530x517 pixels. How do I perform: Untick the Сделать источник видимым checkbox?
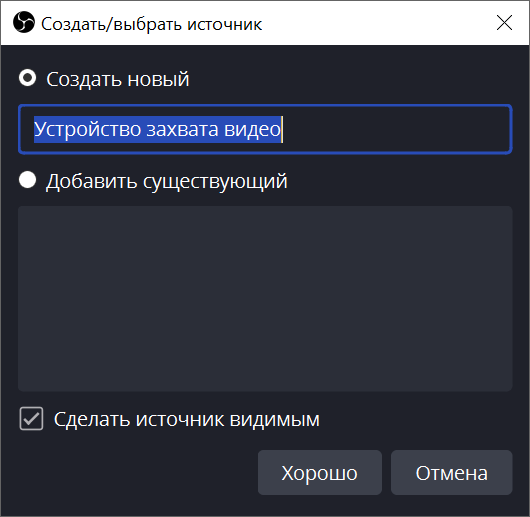click(x=31, y=418)
